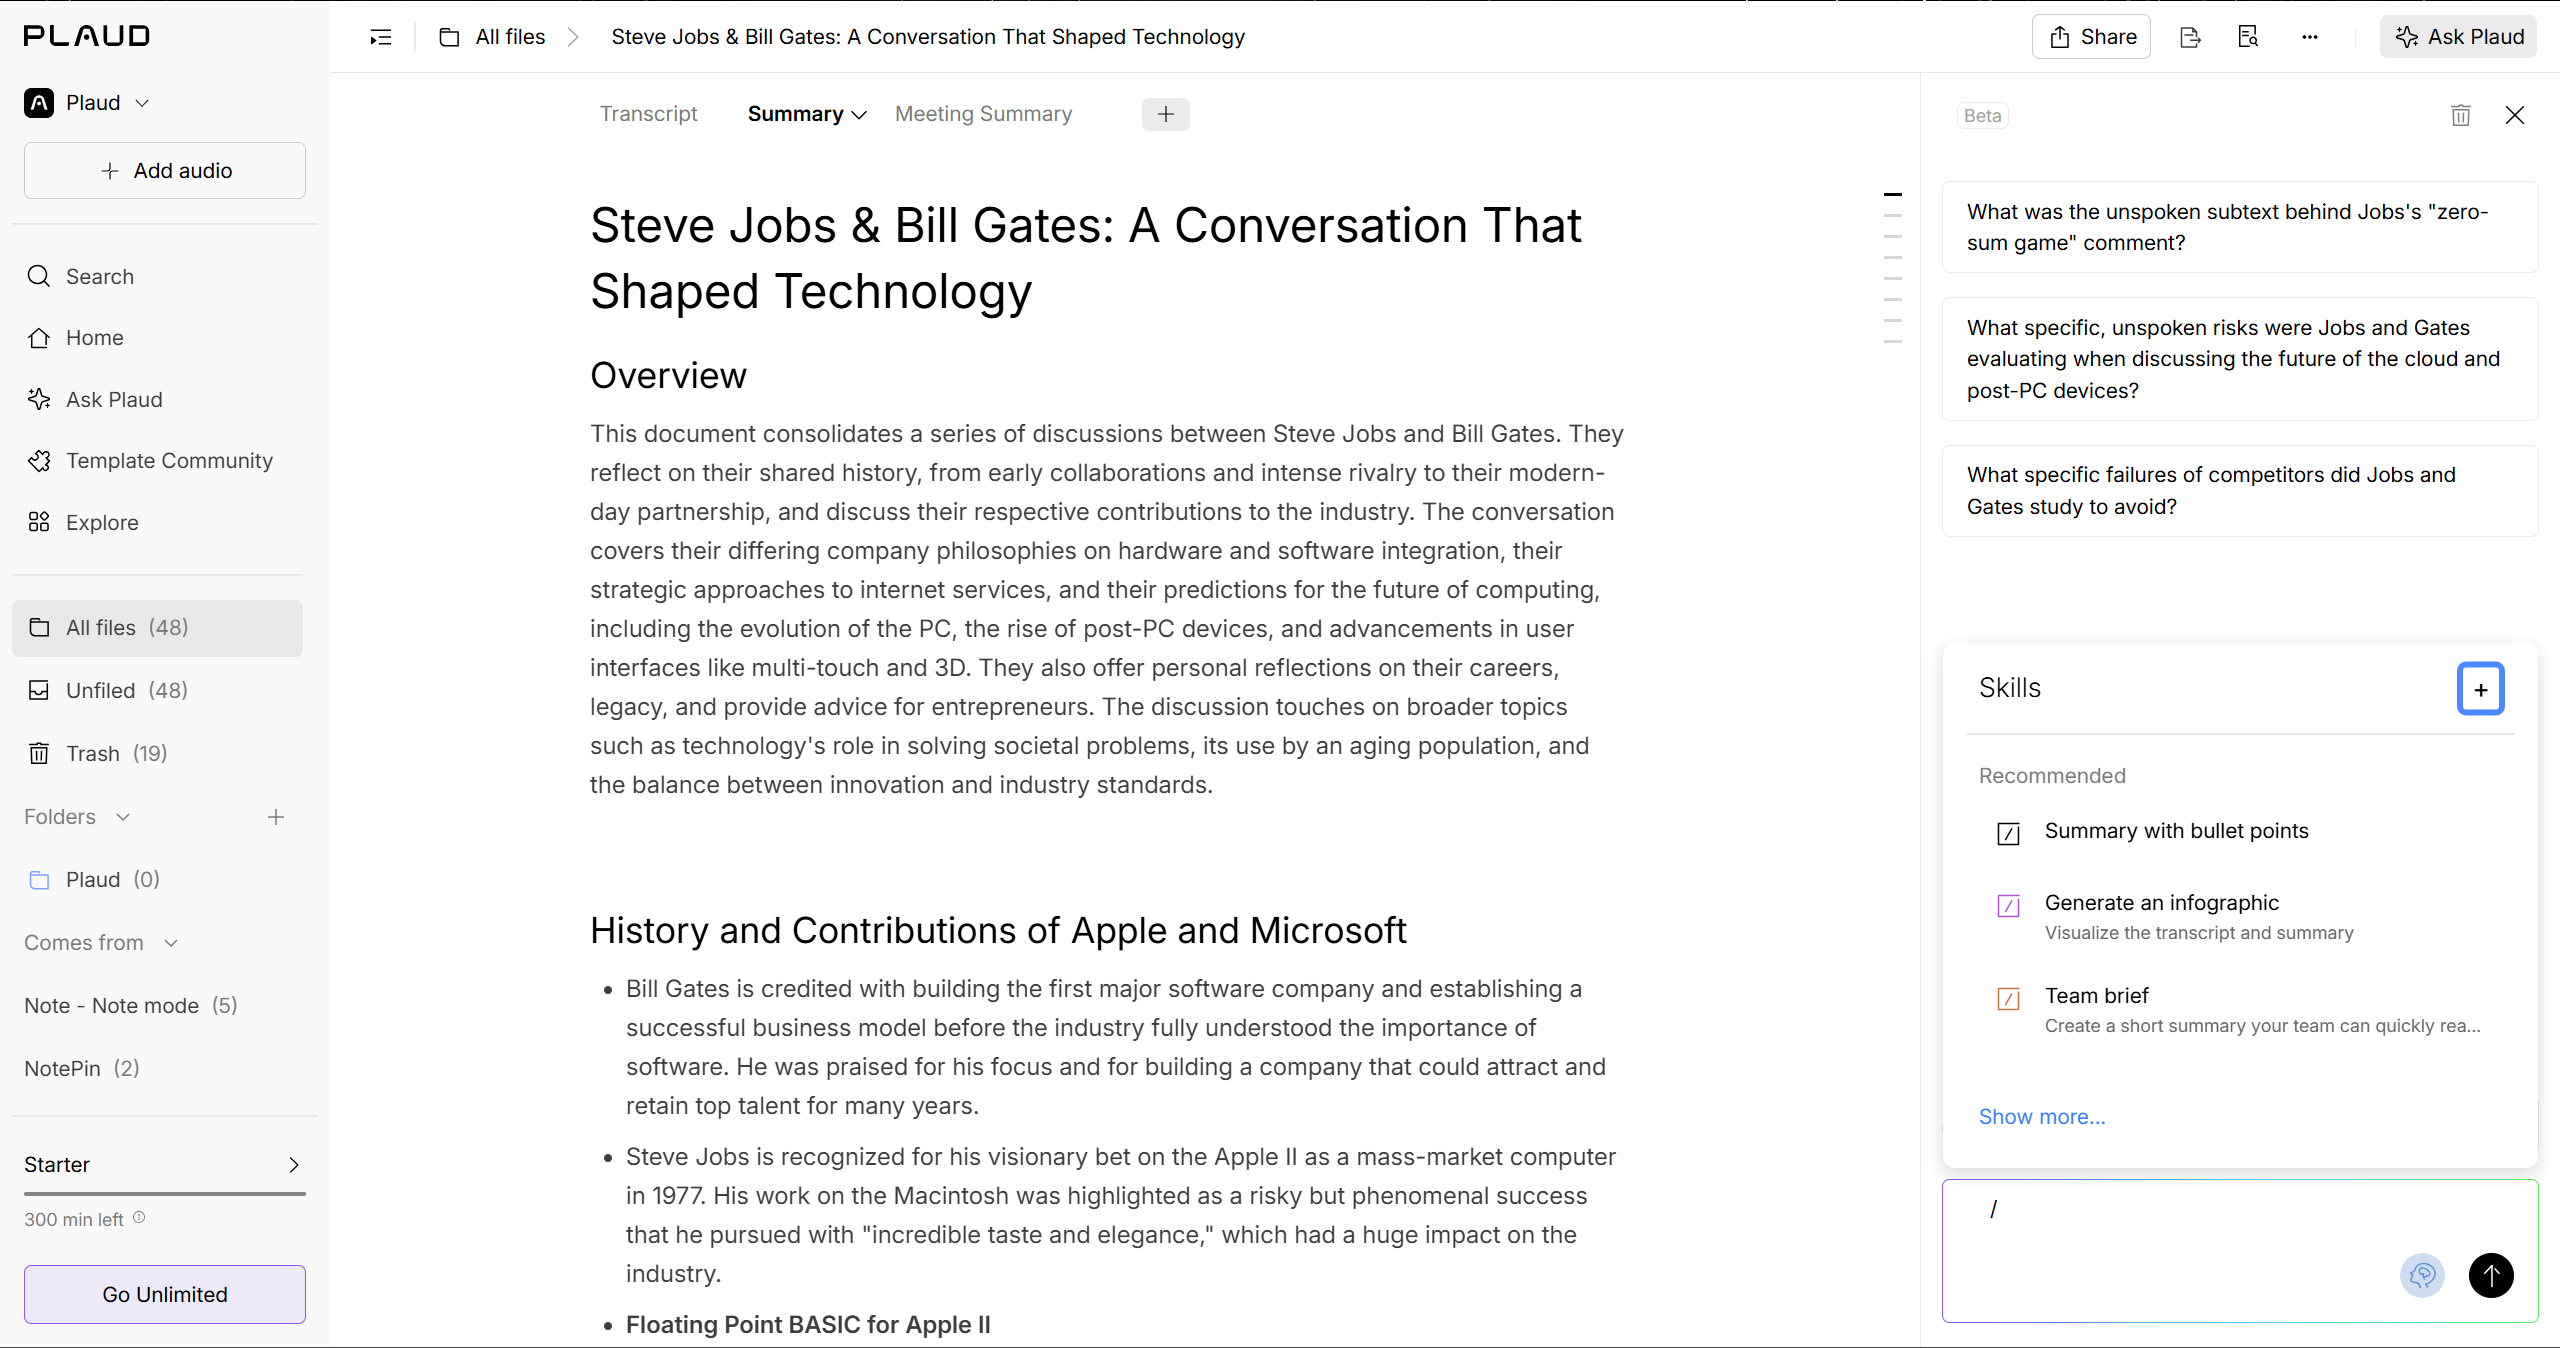The width and height of the screenshot is (2560, 1348).
Task: Click the blue thinking mode icon in chat input
Action: [x=2422, y=1275]
